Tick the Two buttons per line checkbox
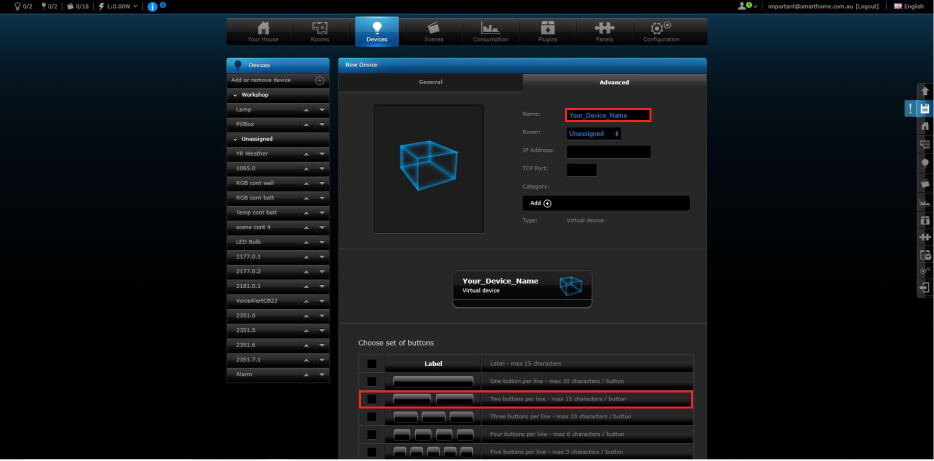 [372, 399]
